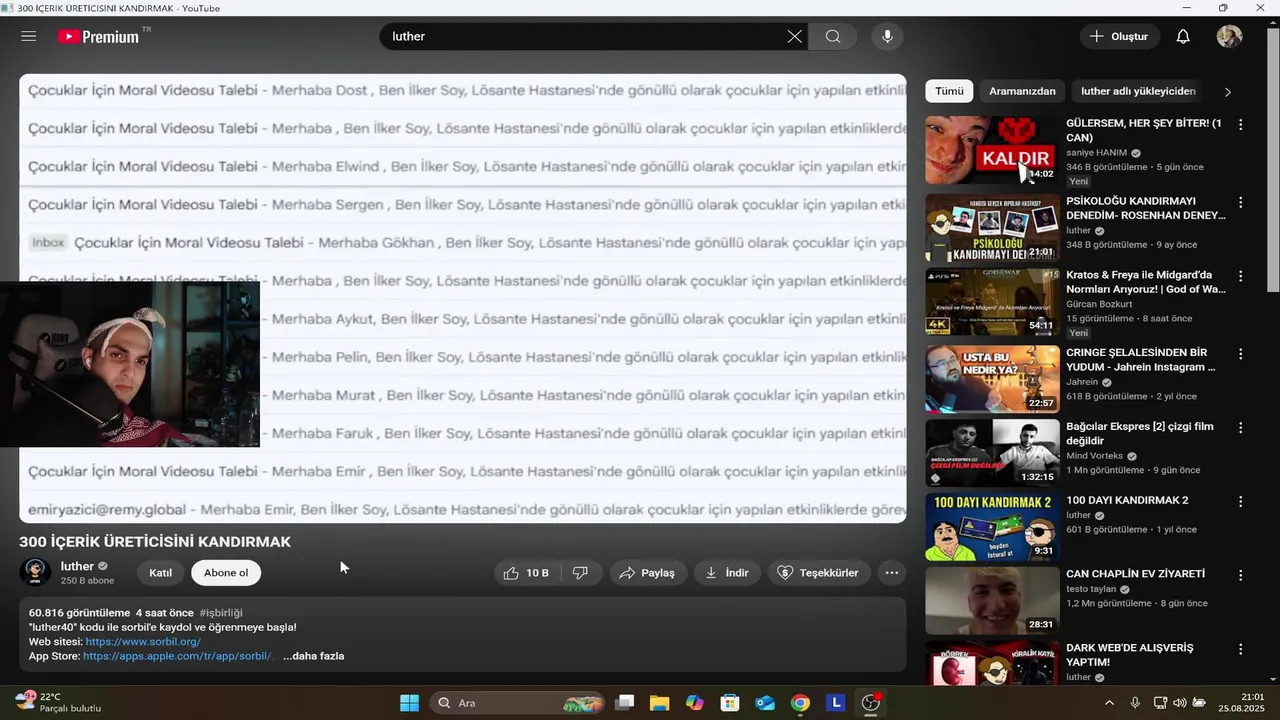Viewport: 1280px width, 720px height.
Task: Run search with magnifier button
Action: [x=833, y=36]
